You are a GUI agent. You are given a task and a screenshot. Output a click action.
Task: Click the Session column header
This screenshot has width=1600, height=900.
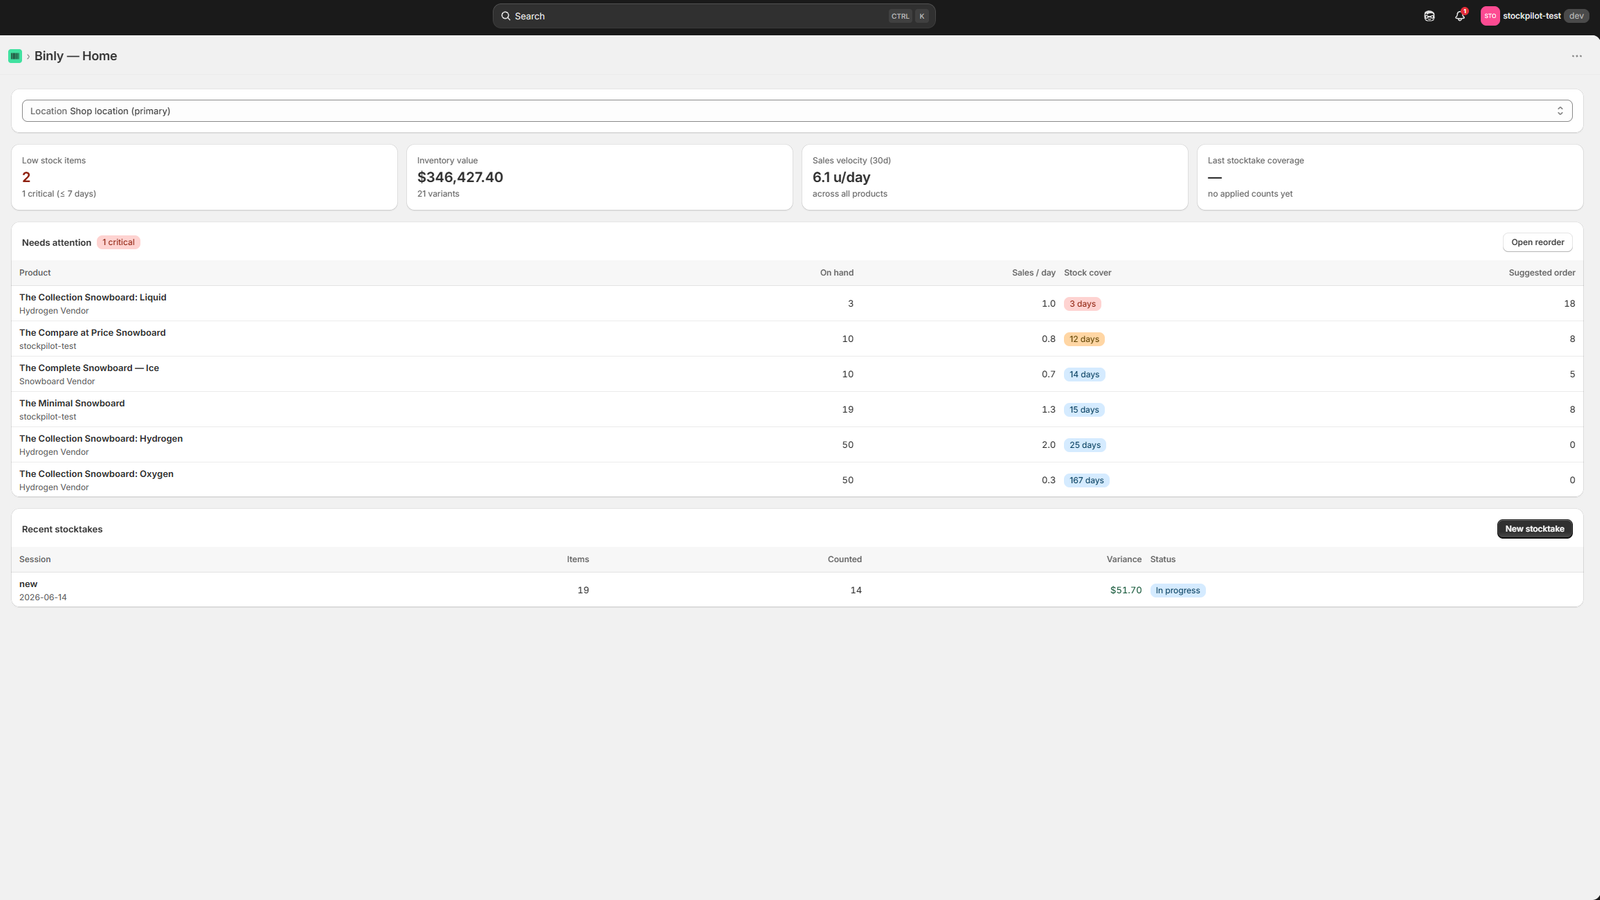tap(35, 560)
